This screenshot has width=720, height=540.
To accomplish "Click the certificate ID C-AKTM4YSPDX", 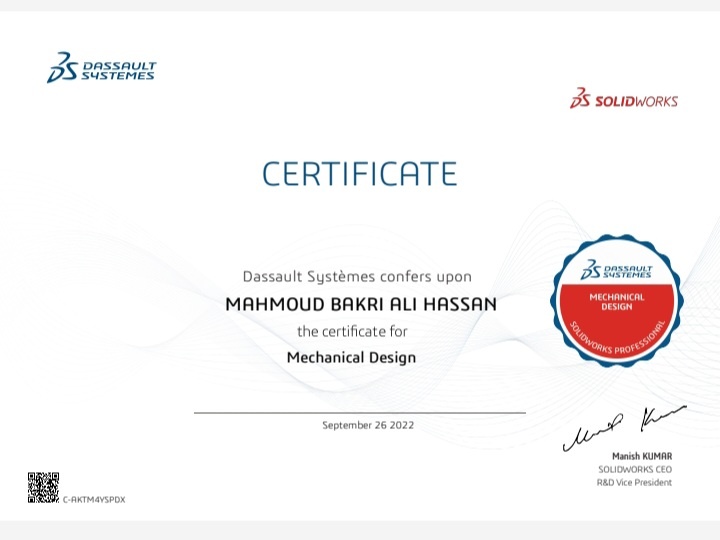I will point(94,500).
